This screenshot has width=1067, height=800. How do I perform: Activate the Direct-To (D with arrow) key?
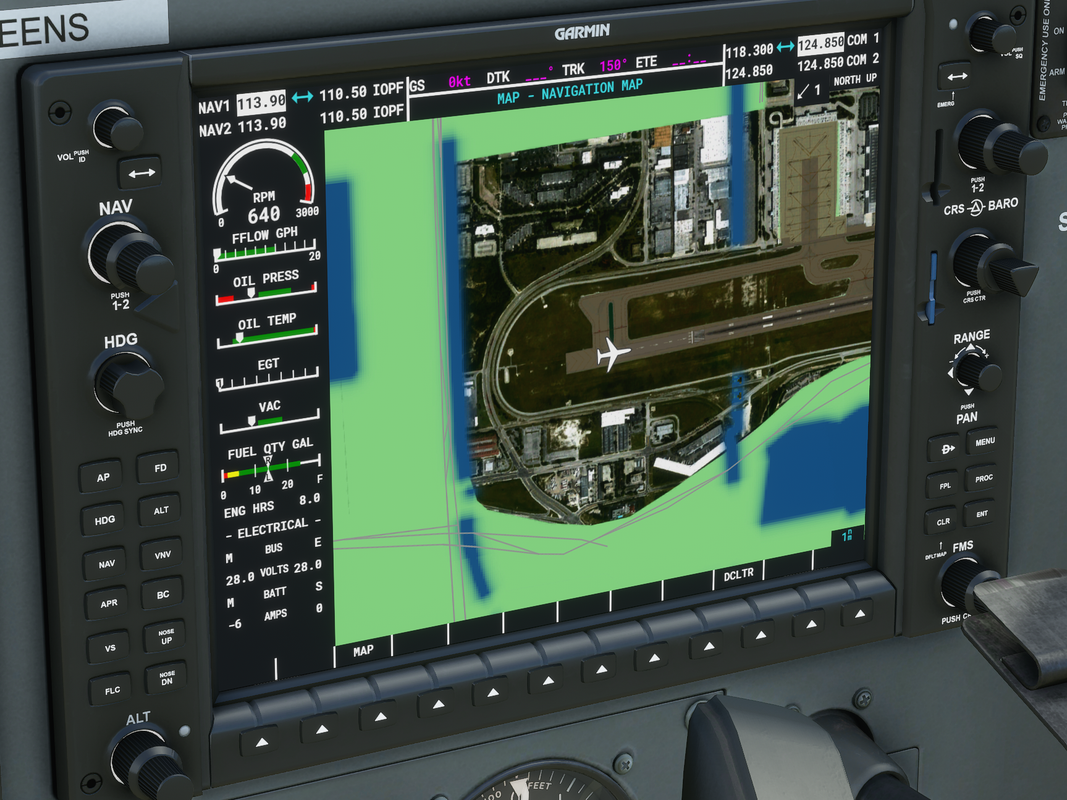(x=948, y=448)
